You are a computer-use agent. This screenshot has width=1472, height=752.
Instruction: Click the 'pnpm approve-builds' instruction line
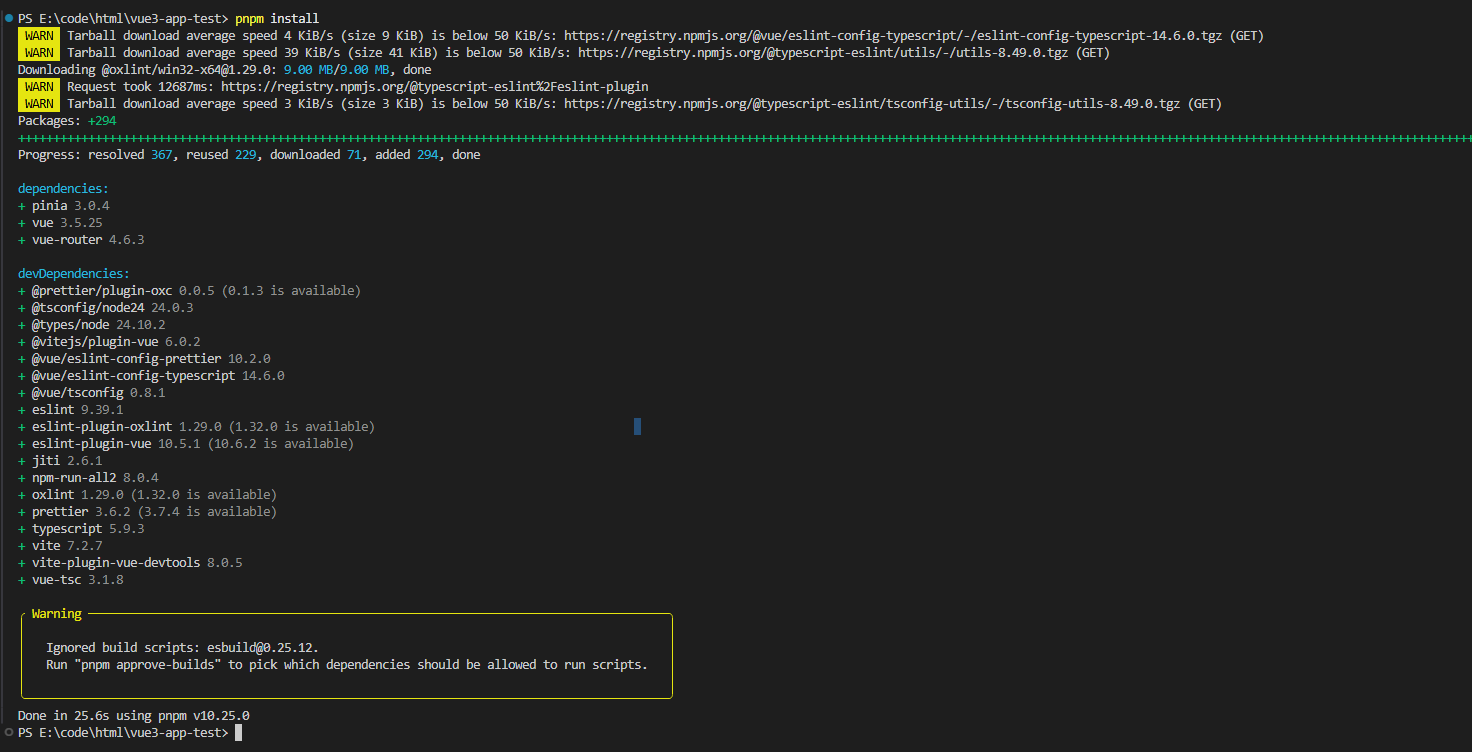(x=346, y=665)
